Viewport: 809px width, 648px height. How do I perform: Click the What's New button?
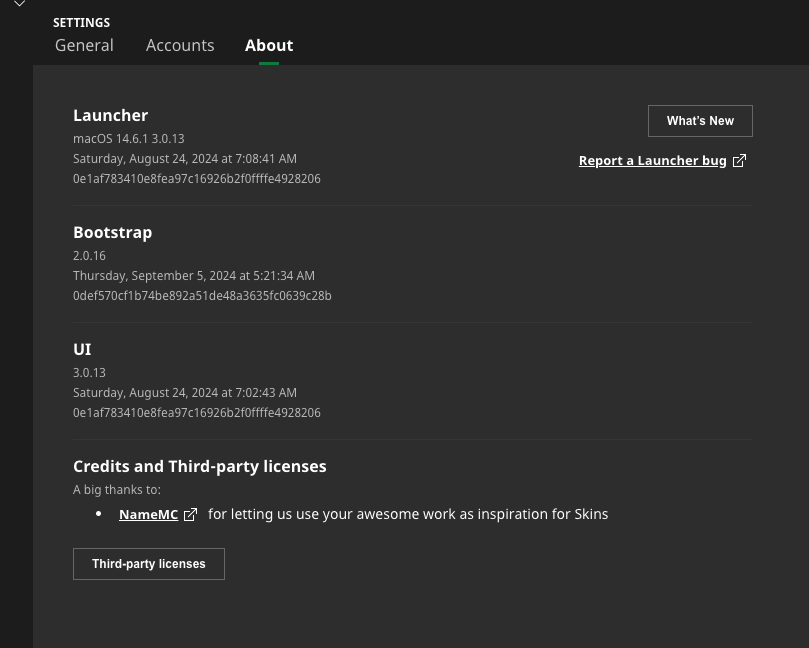tap(700, 121)
